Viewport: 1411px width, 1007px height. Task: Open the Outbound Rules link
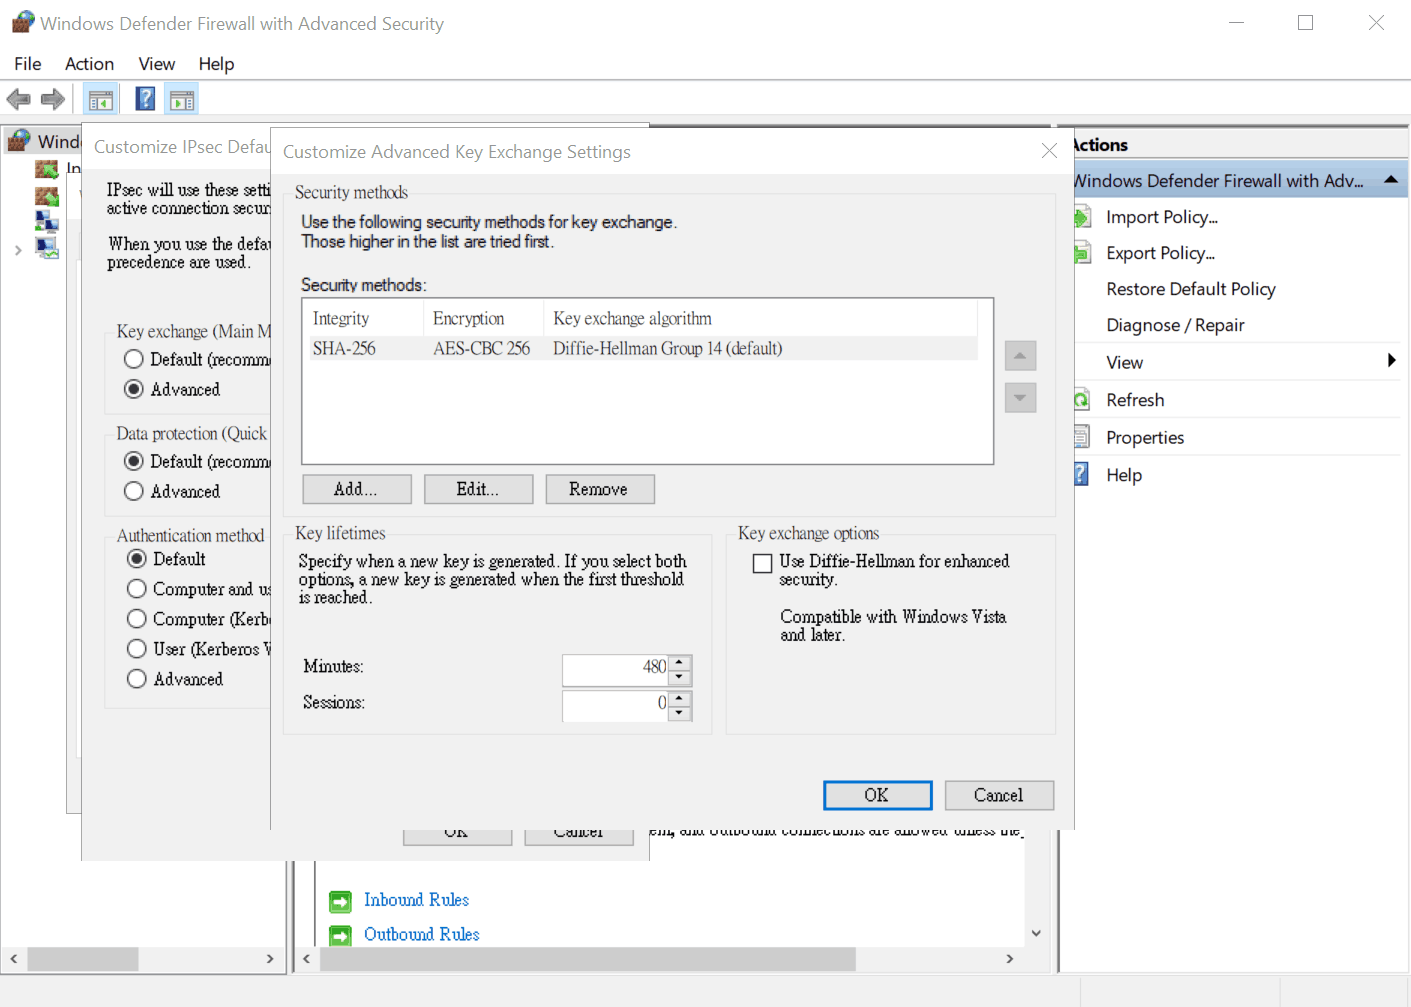pos(422,934)
